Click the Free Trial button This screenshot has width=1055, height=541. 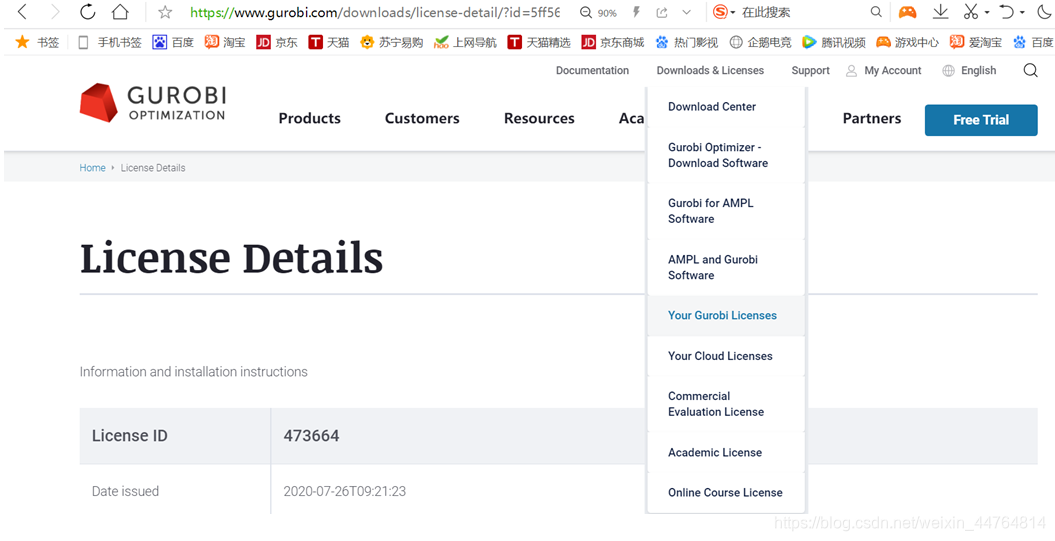(x=981, y=120)
